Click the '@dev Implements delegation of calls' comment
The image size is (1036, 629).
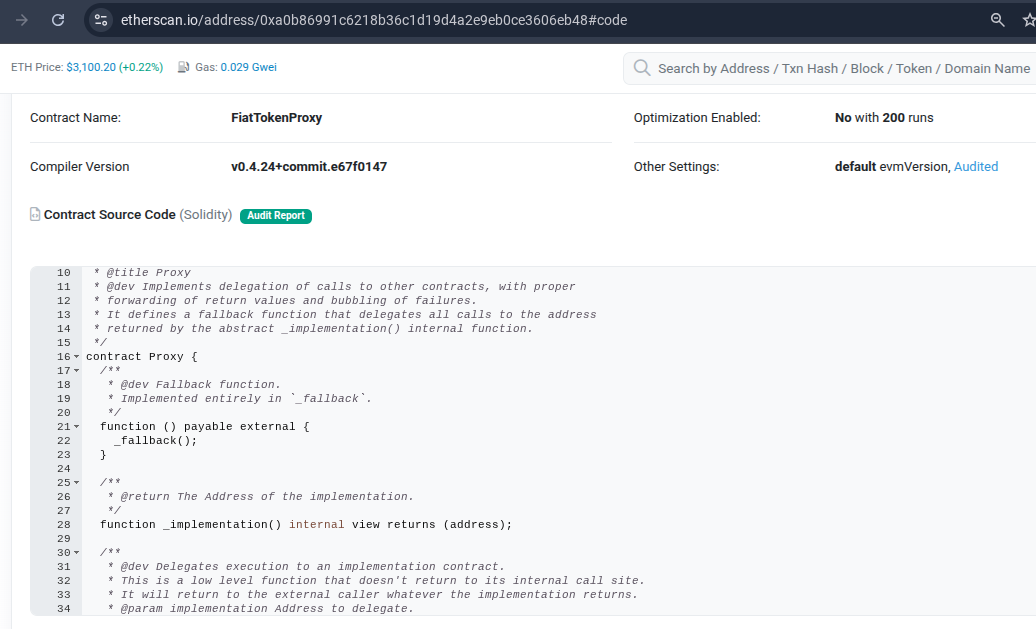click(x=334, y=287)
